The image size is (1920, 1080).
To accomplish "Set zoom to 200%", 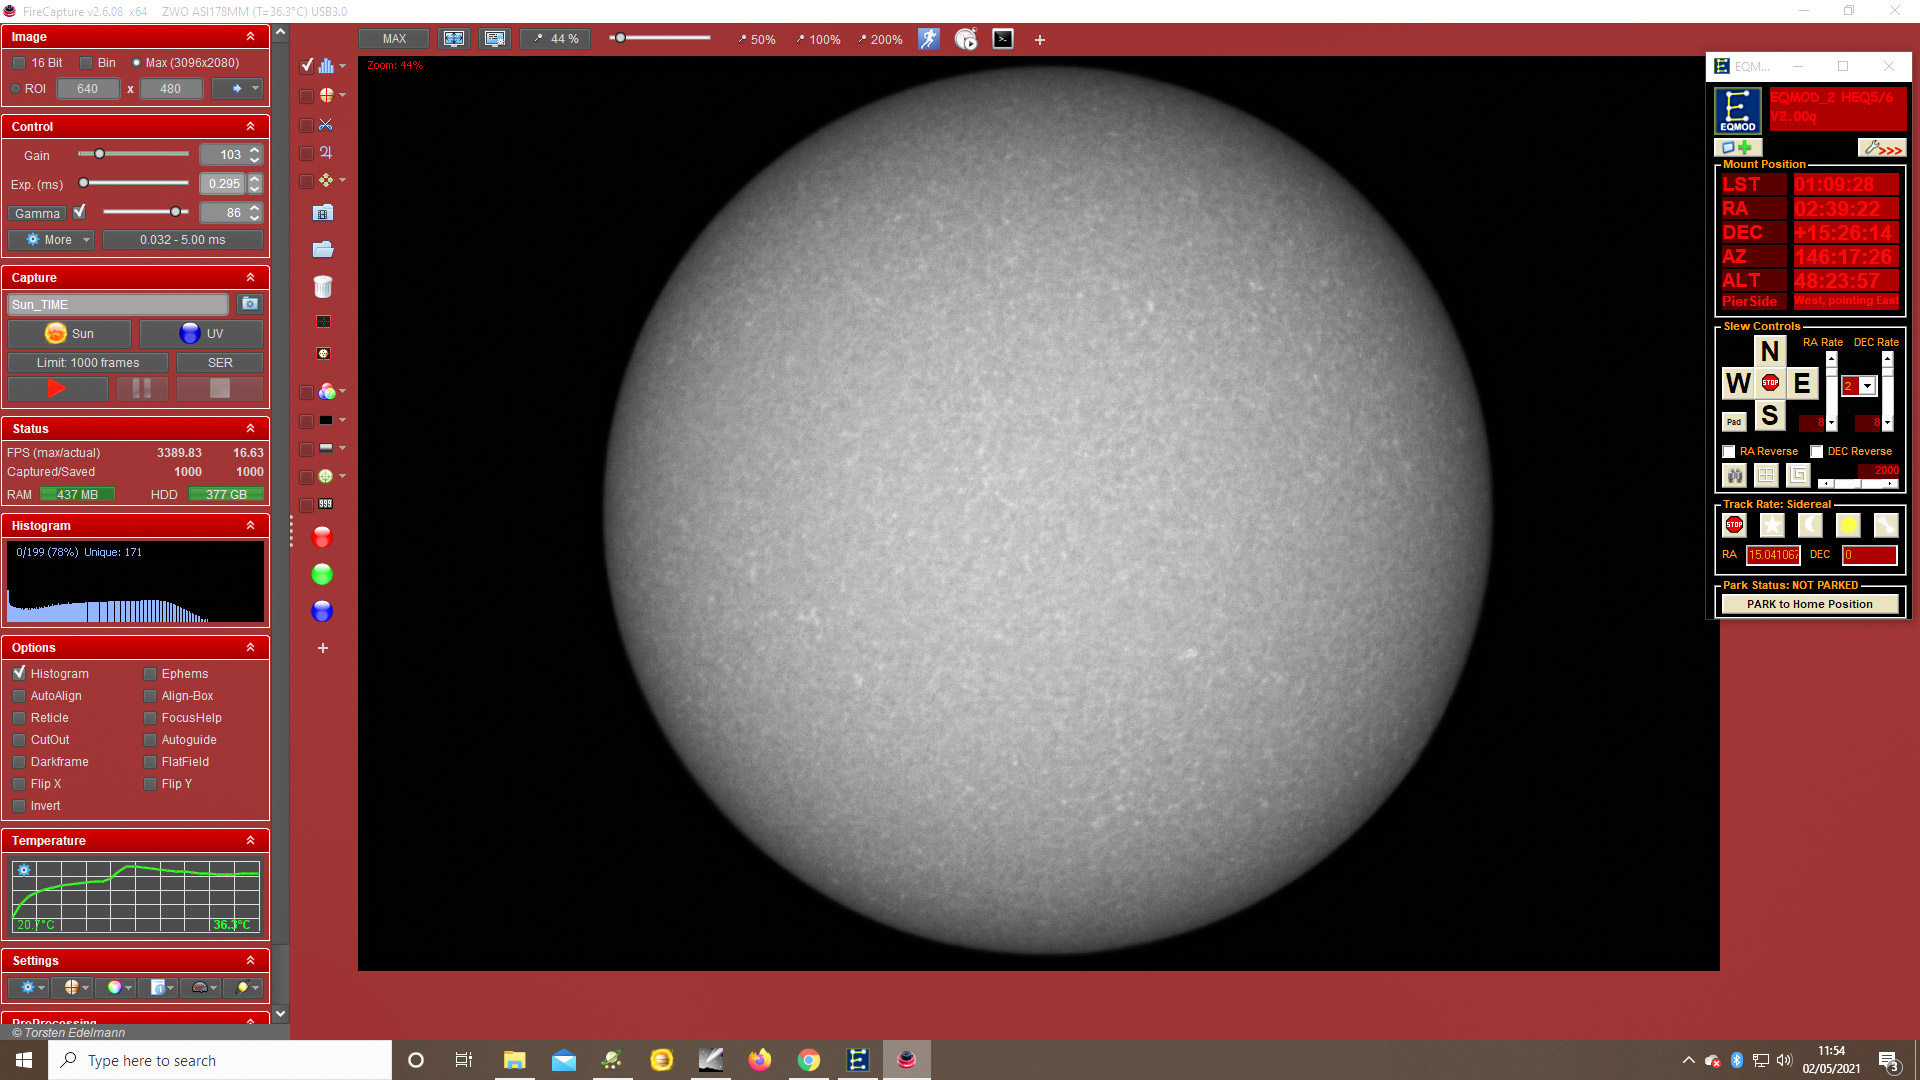I will pos(880,40).
